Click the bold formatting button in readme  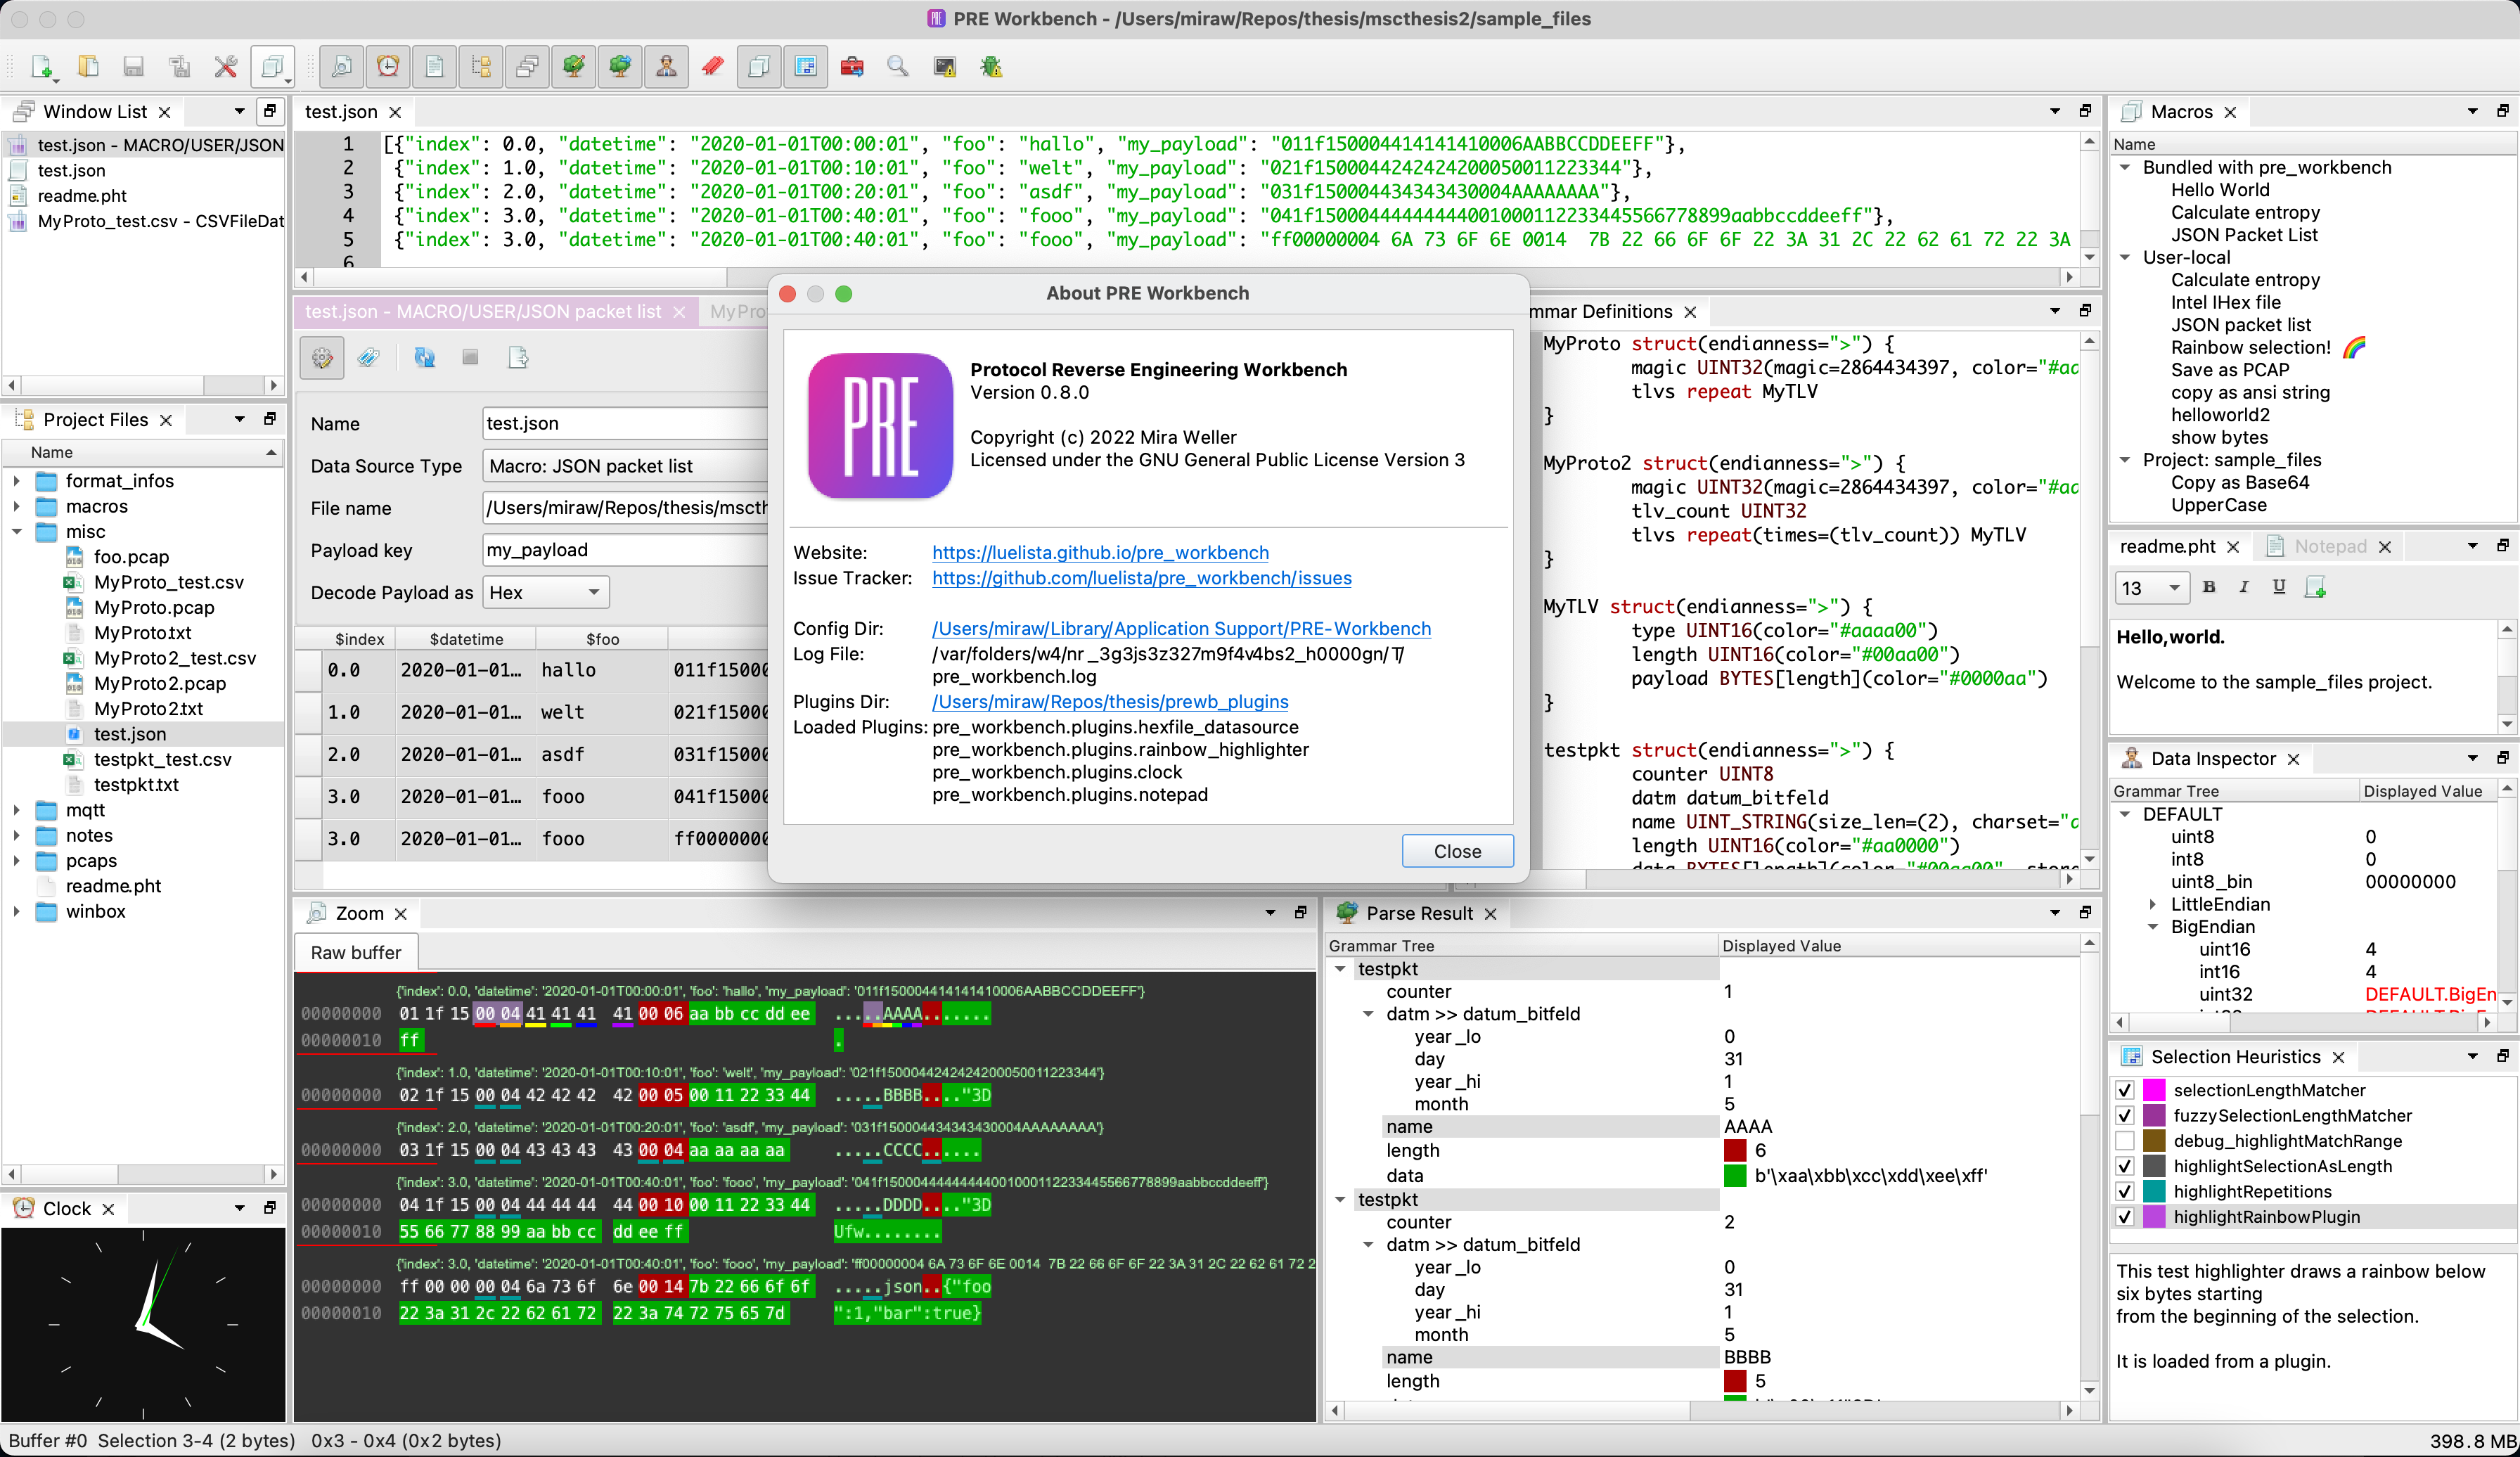pos(2209,587)
